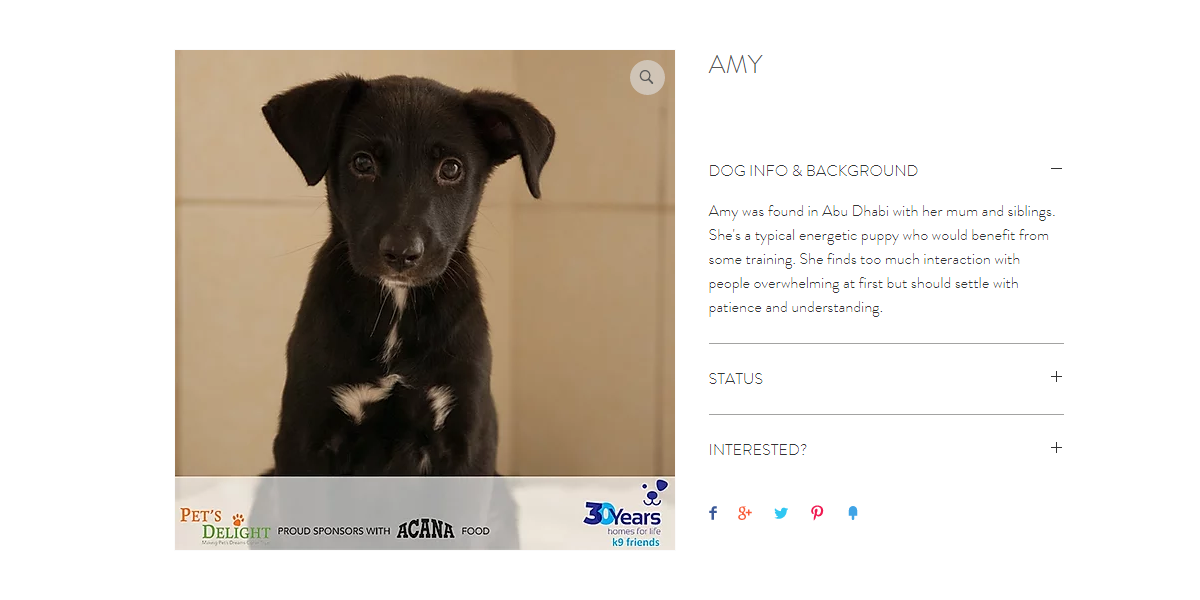Pin Amy's photo with the Pinterest icon
This screenshot has width=1200, height=600.
point(817,513)
